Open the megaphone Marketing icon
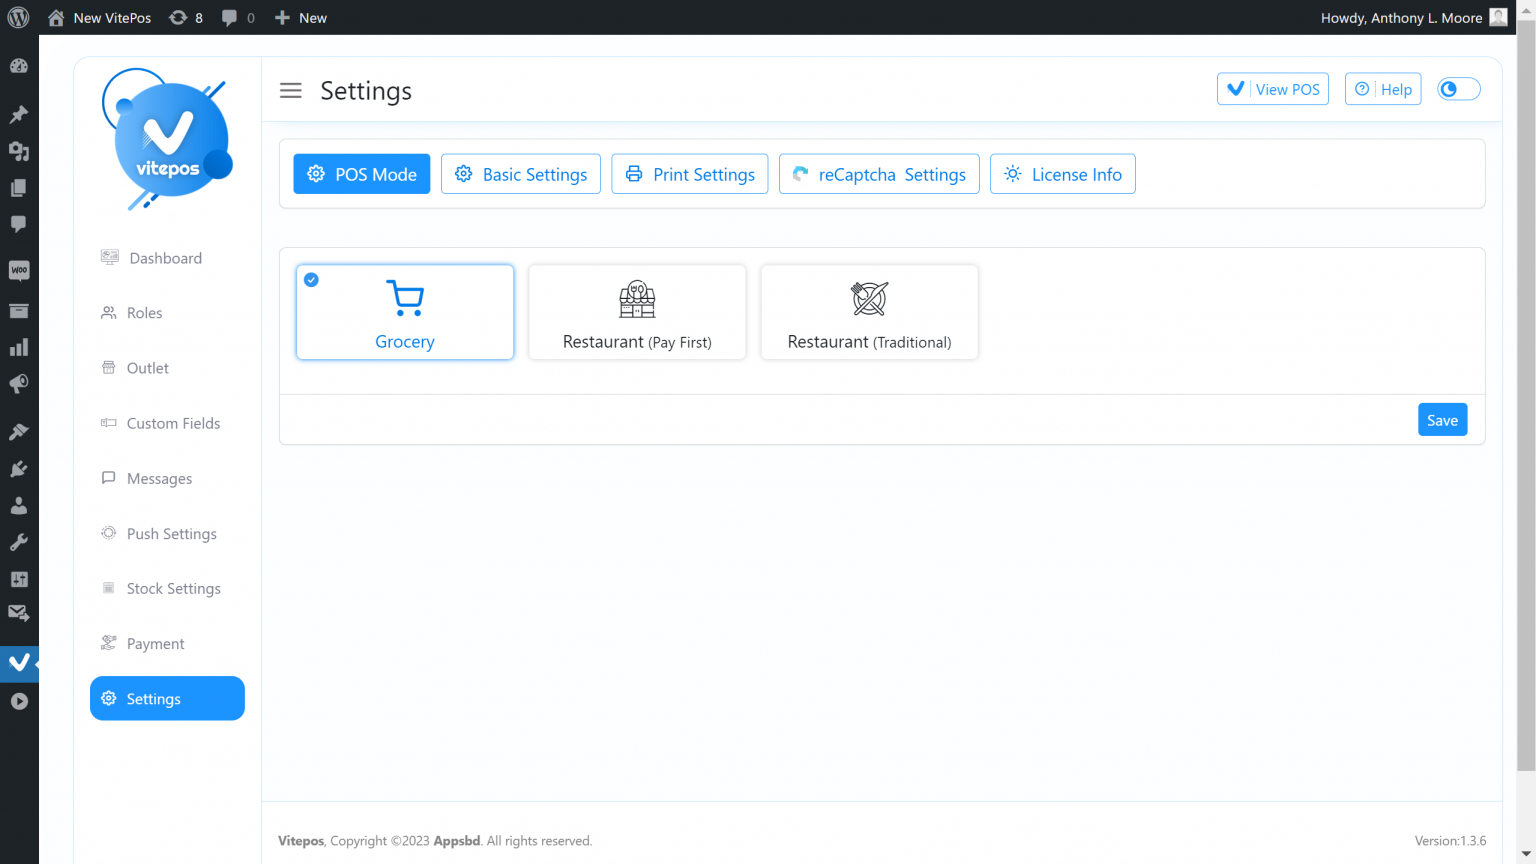 [x=19, y=383]
